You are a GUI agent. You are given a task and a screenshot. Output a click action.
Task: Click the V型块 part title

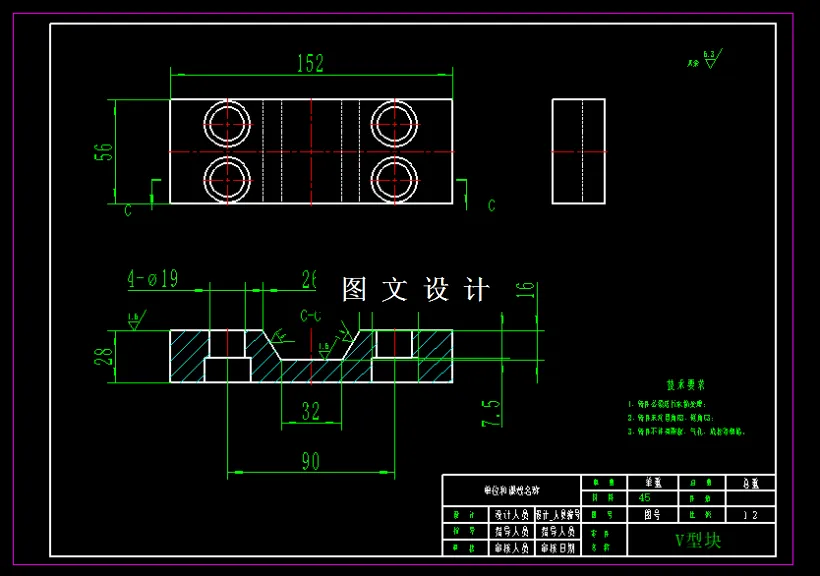pos(698,540)
